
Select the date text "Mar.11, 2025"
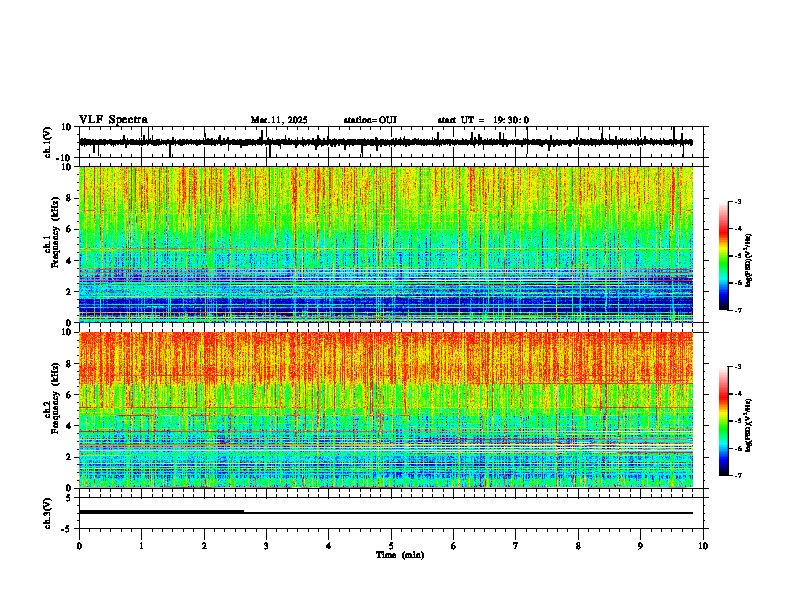(279, 120)
